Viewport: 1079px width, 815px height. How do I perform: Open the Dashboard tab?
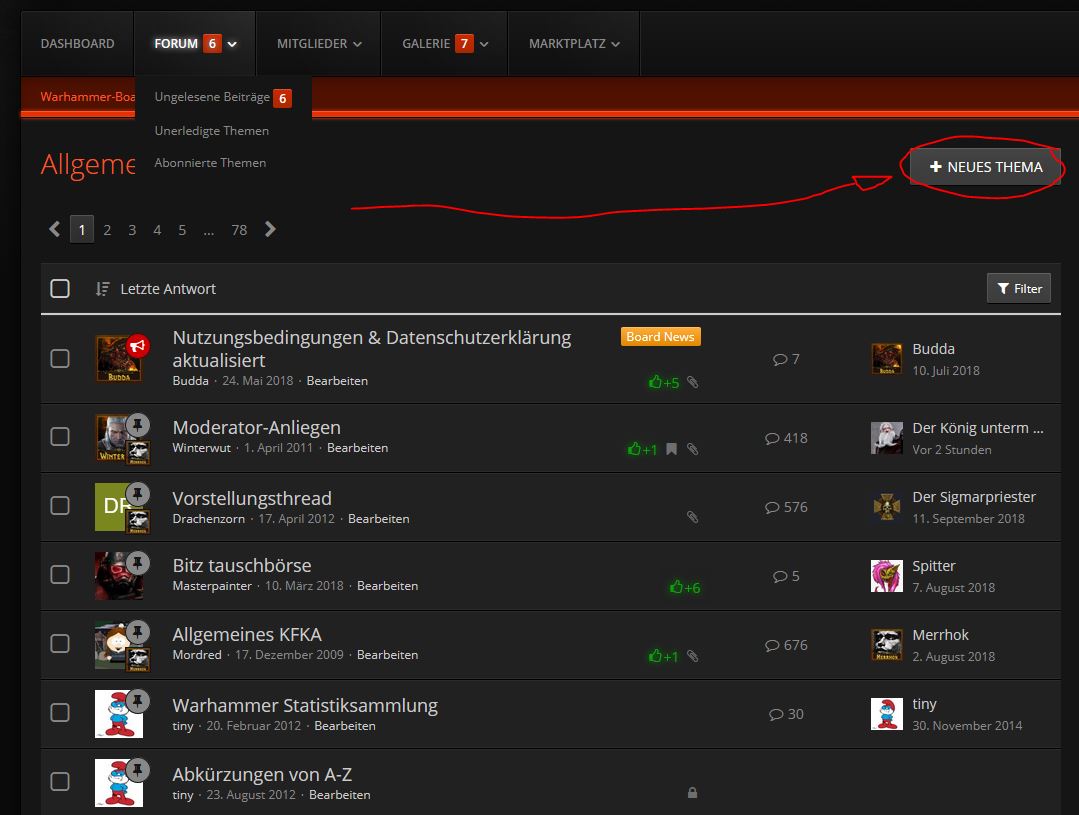point(78,43)
